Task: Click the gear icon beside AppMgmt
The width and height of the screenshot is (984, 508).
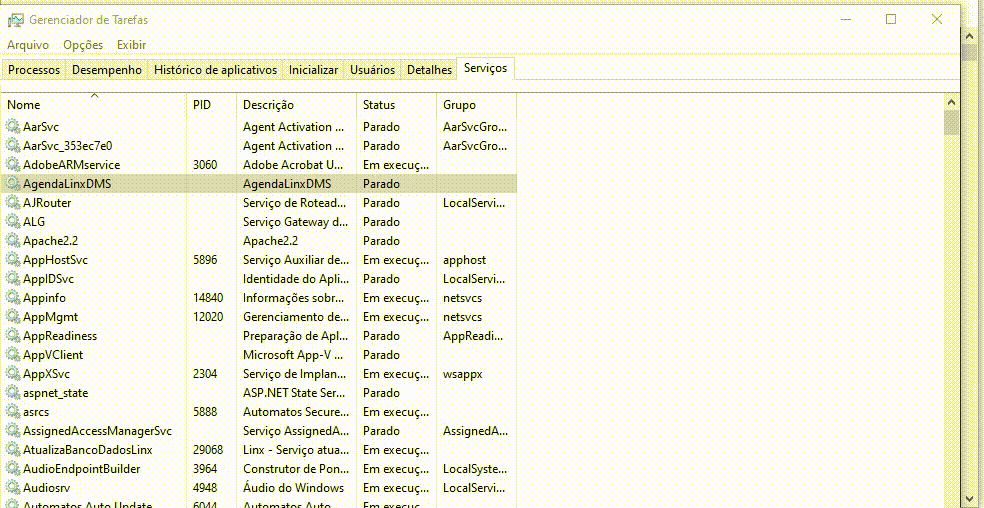Action: pyautogui.click(x=13, y=317)
